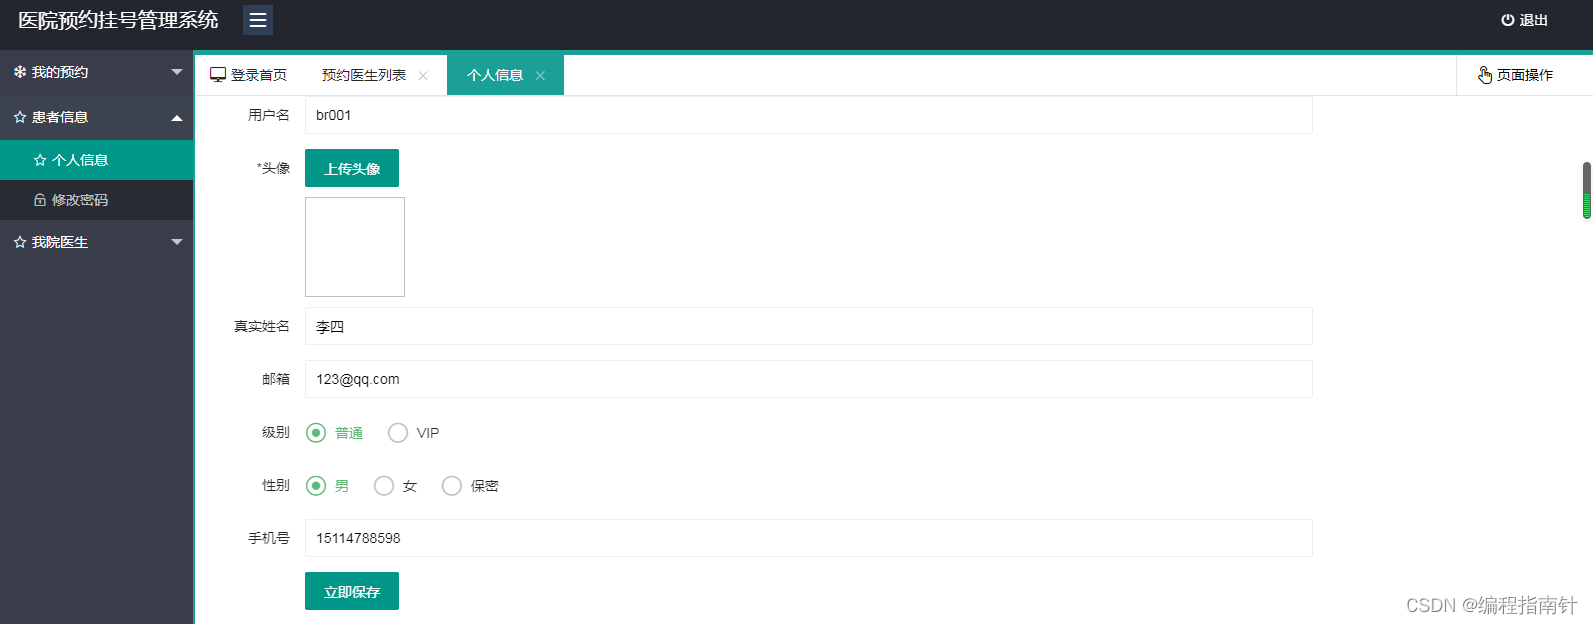Open 个人信息 in the sidebar
Image resolution: width=1593 pixels, height=624 pixels.
97,160
